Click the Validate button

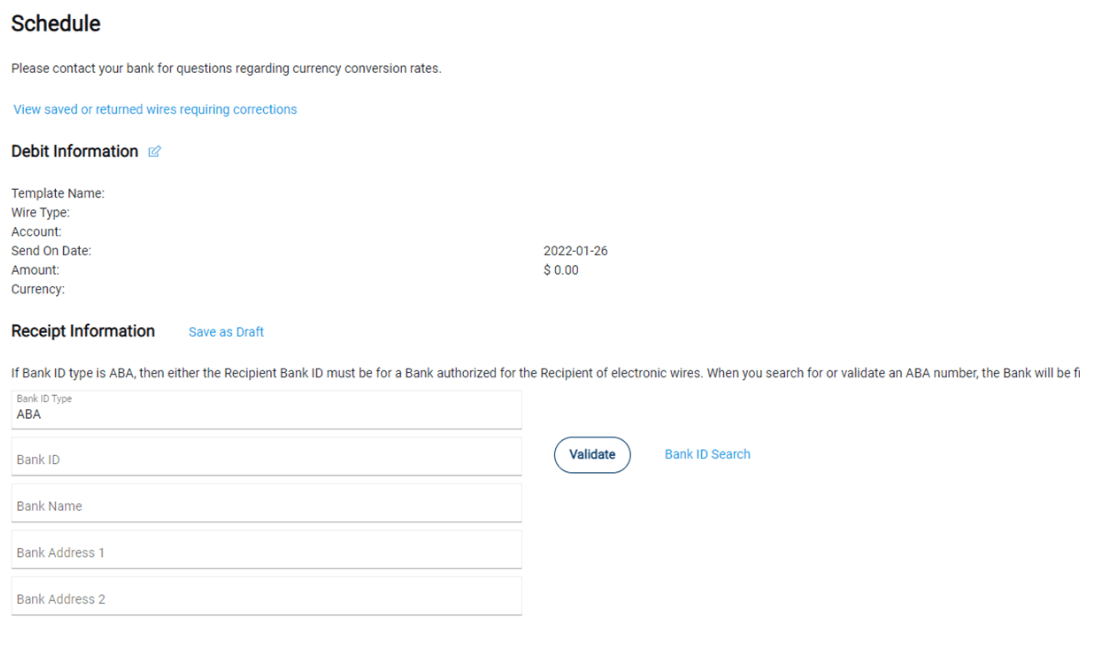(592, 455)
